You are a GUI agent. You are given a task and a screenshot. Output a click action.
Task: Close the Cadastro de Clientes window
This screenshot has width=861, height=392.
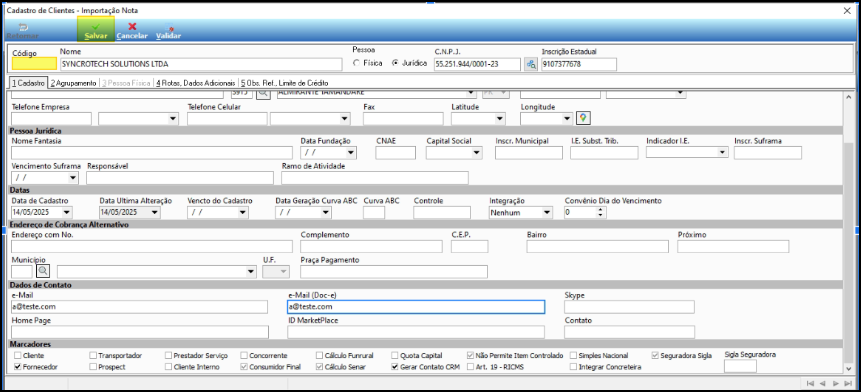846,10
